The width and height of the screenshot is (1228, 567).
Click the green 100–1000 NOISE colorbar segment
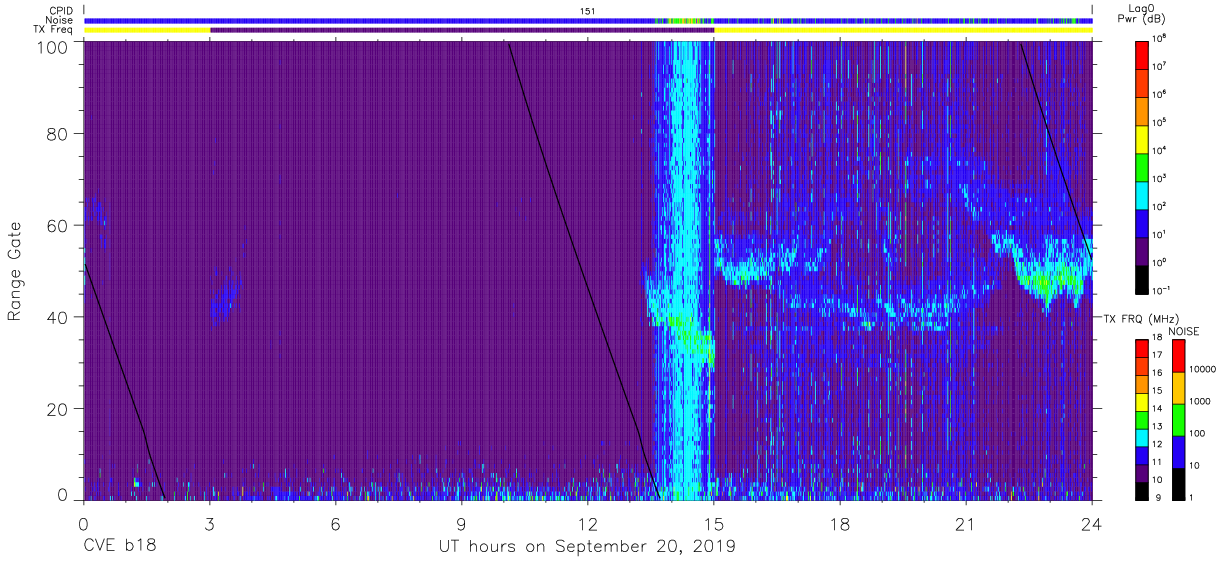pos(1178,419)
